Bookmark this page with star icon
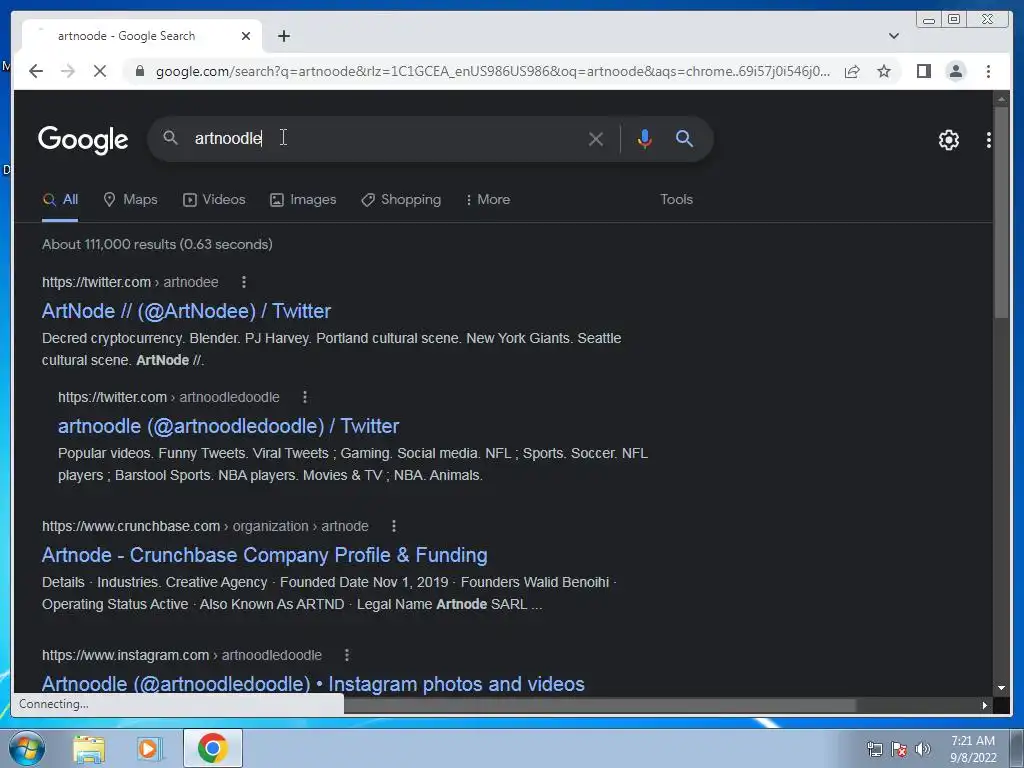The width and height of the screenshot is (1024, 768). pos(884,71)
